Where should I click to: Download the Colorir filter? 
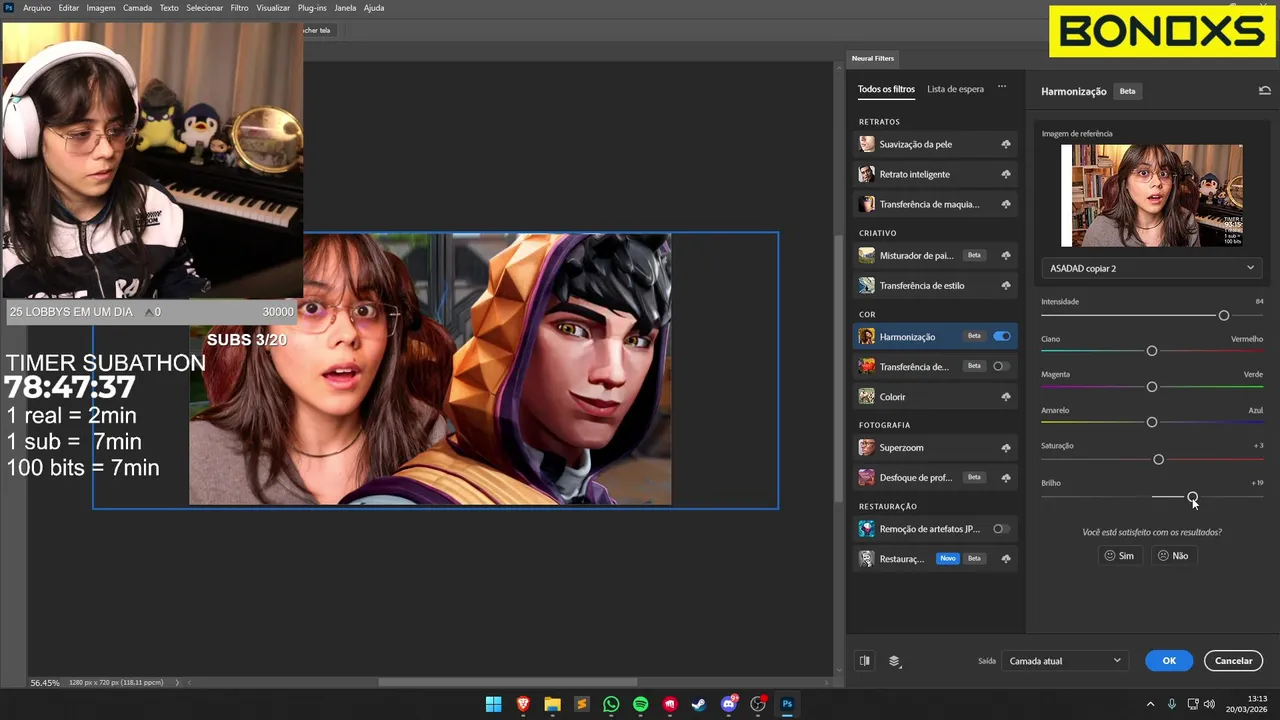tap(1005, 397)
